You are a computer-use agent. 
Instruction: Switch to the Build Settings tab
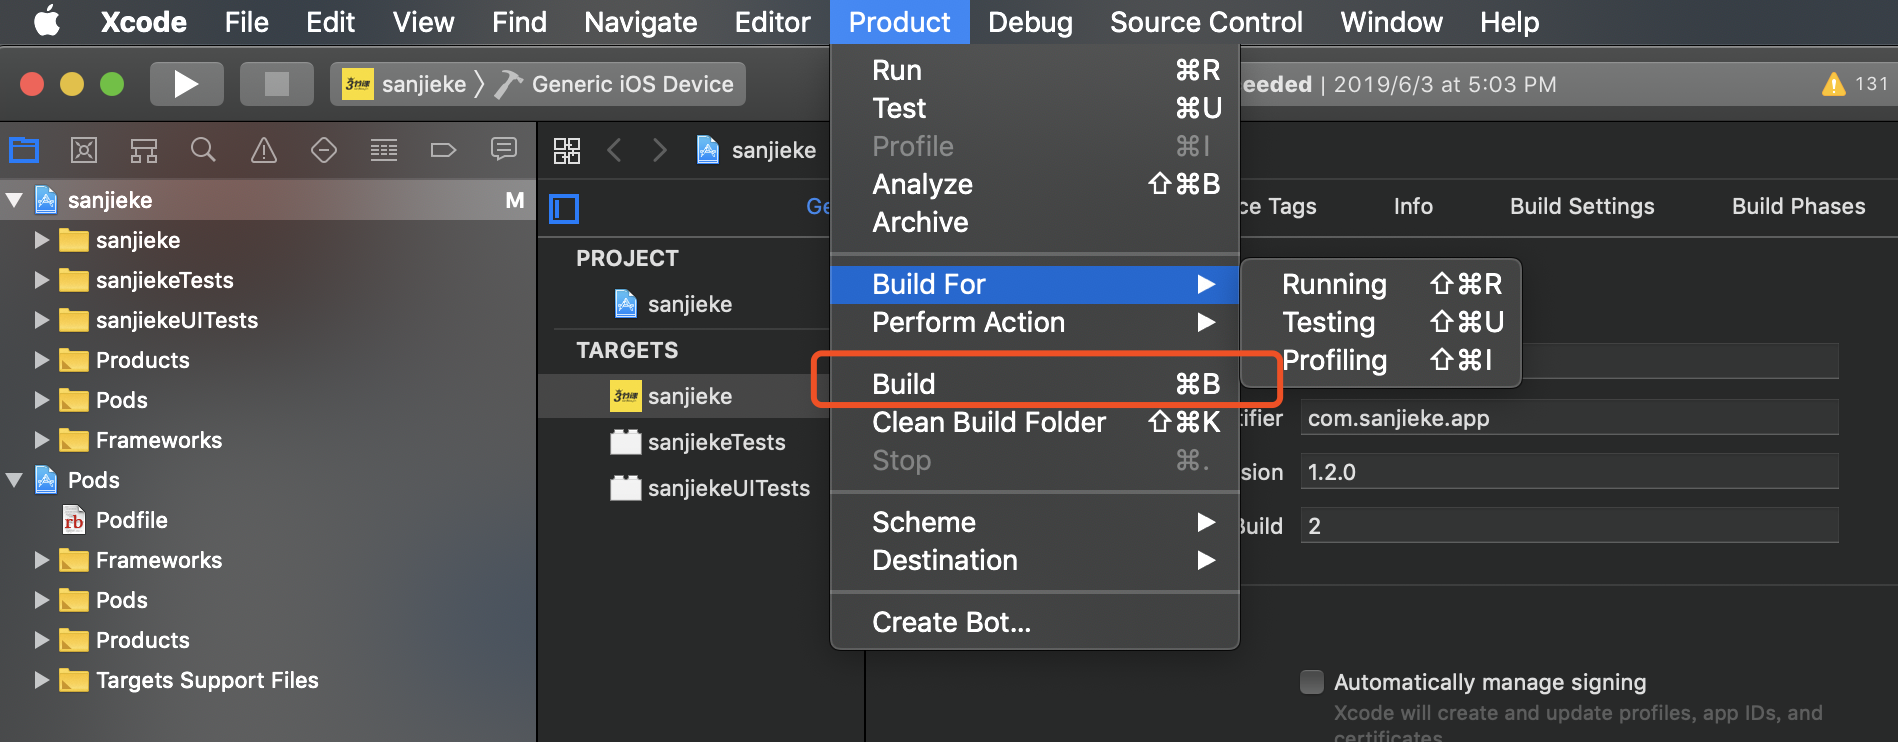click(x=1581, y=206)
